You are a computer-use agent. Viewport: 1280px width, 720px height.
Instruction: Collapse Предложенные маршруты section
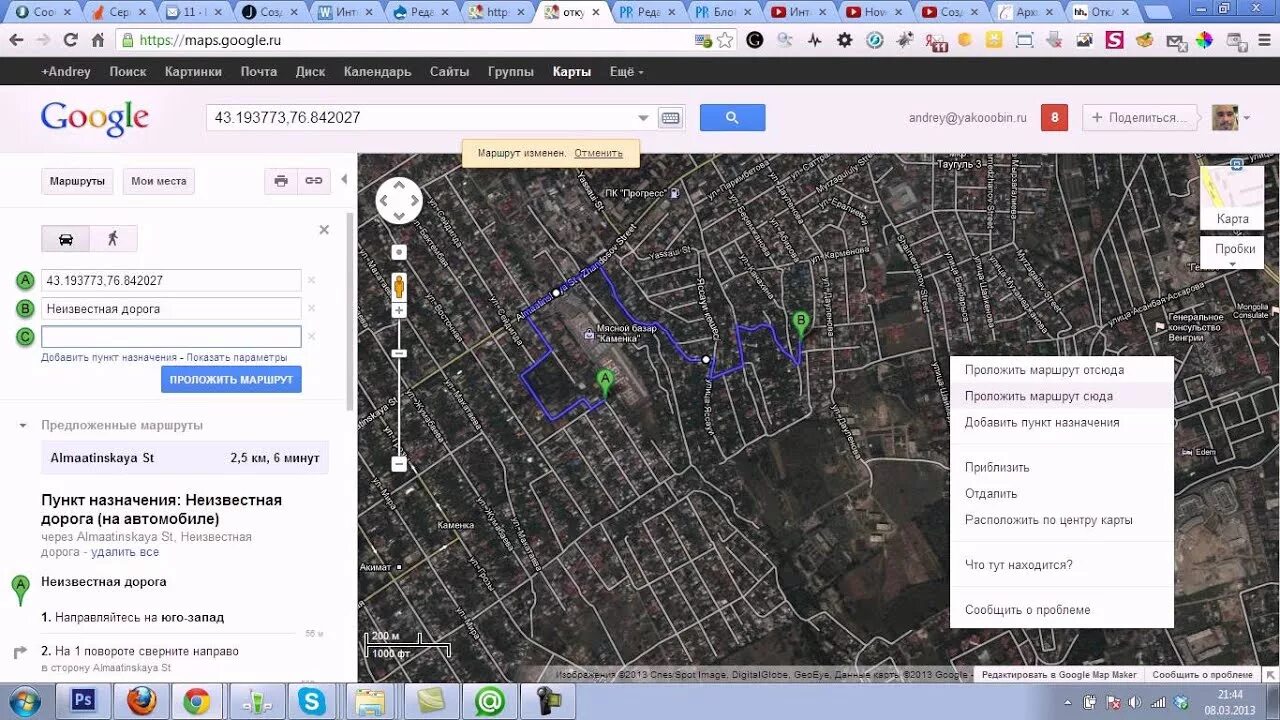pos(23,425)
